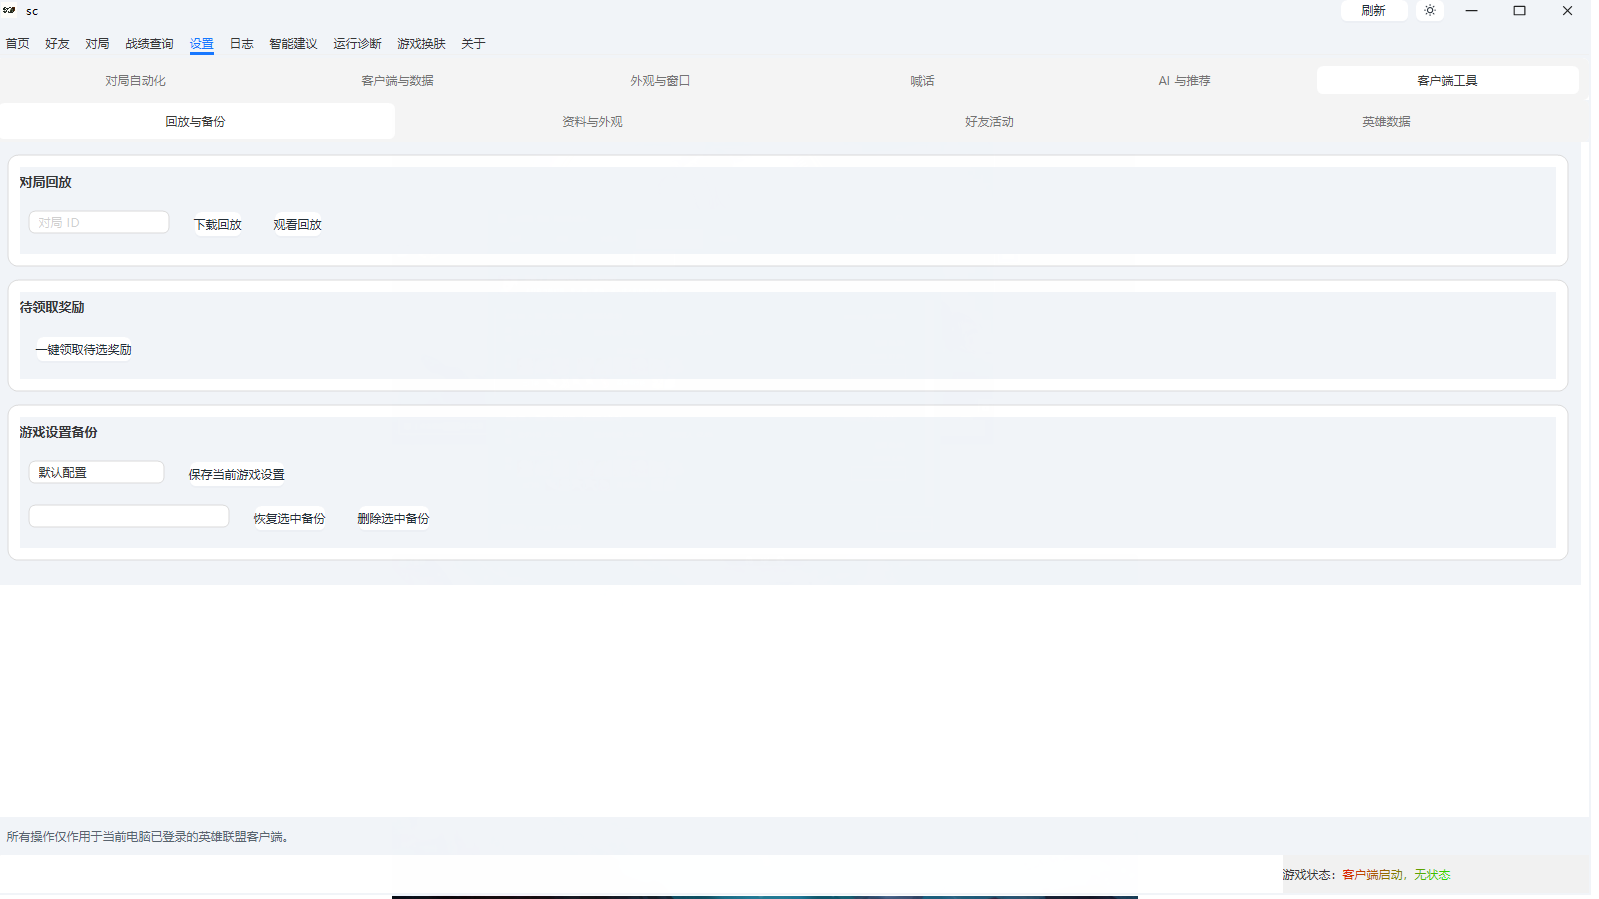Go to 游戏换肤
Image resolution: width=1599 pixels, height=899 pixels.
421,44
